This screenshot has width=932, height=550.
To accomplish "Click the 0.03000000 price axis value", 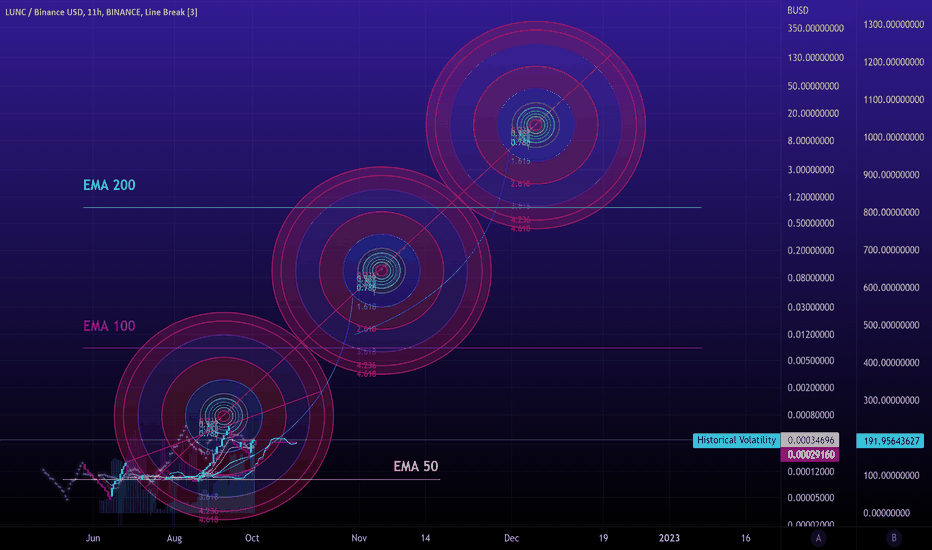I will pos(811,307).
